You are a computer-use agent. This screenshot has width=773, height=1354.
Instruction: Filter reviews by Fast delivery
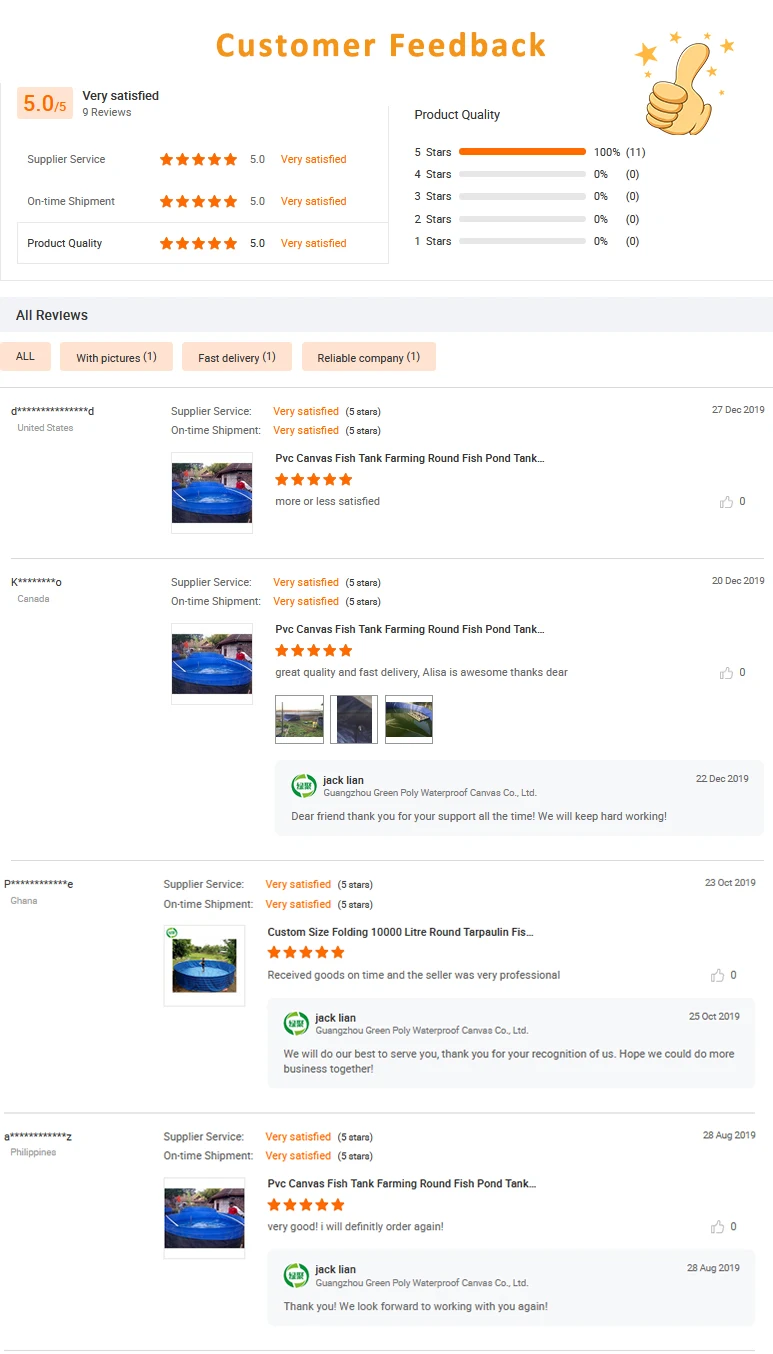coord(237,357)
